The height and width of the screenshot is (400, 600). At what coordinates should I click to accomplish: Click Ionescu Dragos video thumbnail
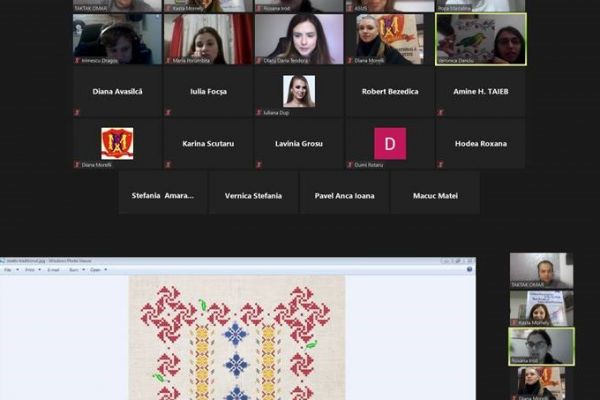click(117, 38)
